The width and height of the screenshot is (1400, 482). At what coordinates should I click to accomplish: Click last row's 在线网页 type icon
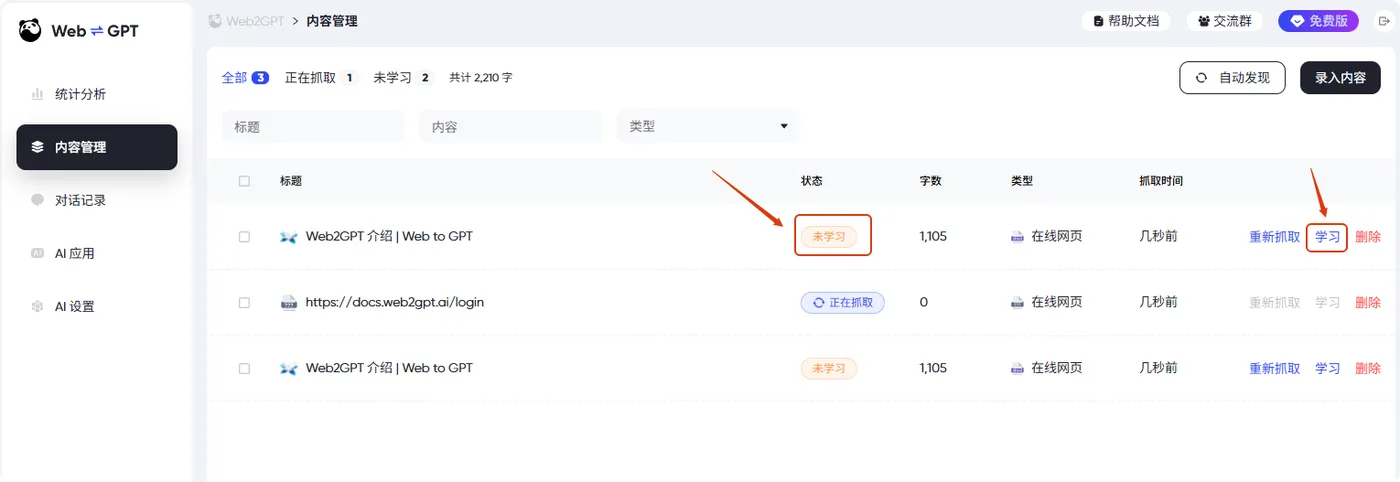click(x=1017, y=368)
